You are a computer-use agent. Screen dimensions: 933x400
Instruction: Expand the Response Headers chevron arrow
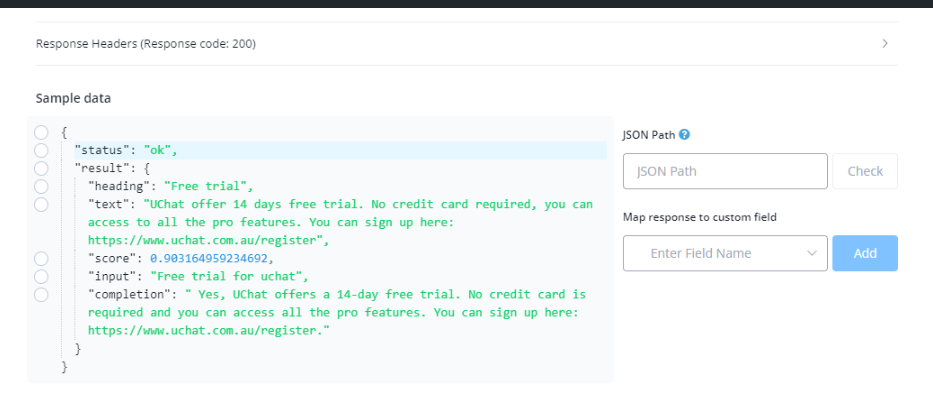(x=885, y=44)
